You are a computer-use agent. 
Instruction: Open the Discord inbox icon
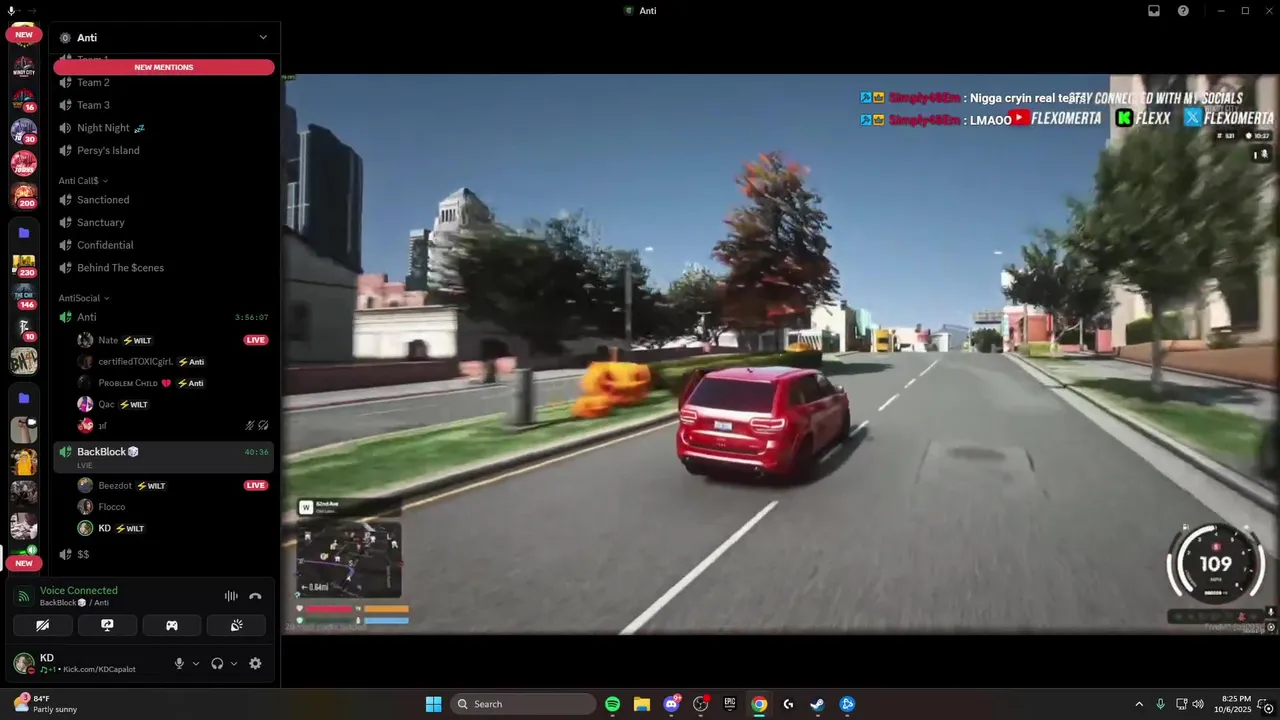tap(1154, 11)
